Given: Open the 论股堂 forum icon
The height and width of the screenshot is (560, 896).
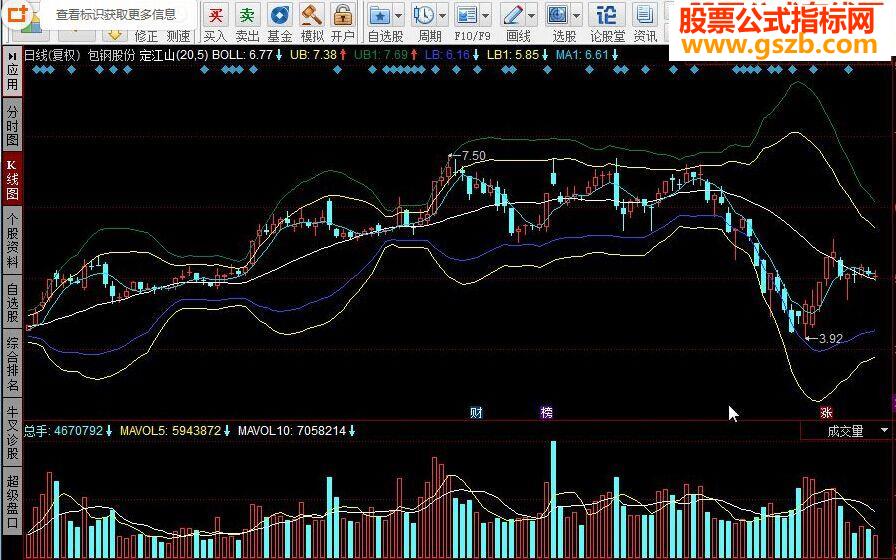Looking at the screenshot, I should pyautogui.click(x=606, y=15).
